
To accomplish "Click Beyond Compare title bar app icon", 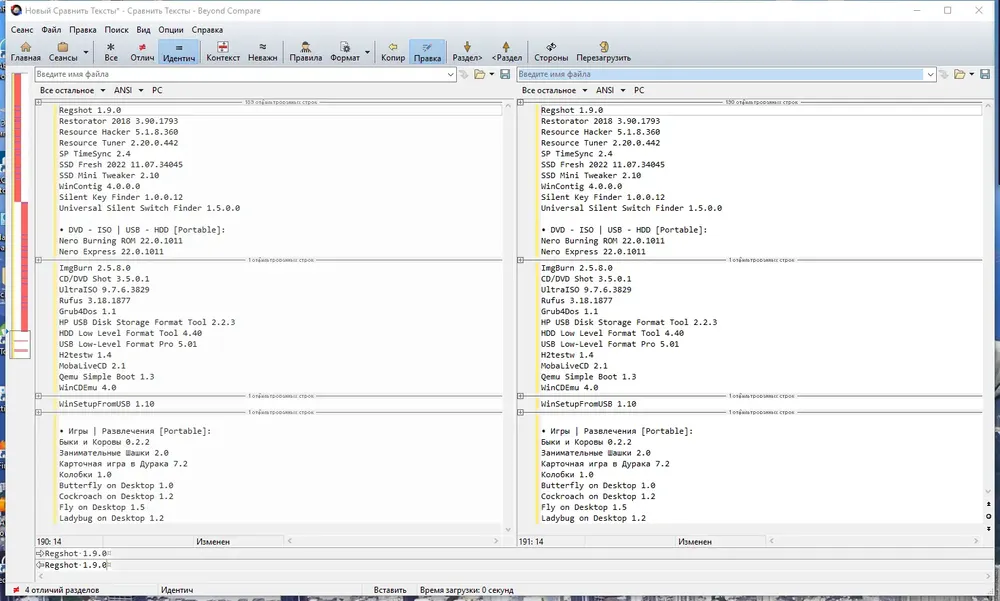I will click(16, 10).
